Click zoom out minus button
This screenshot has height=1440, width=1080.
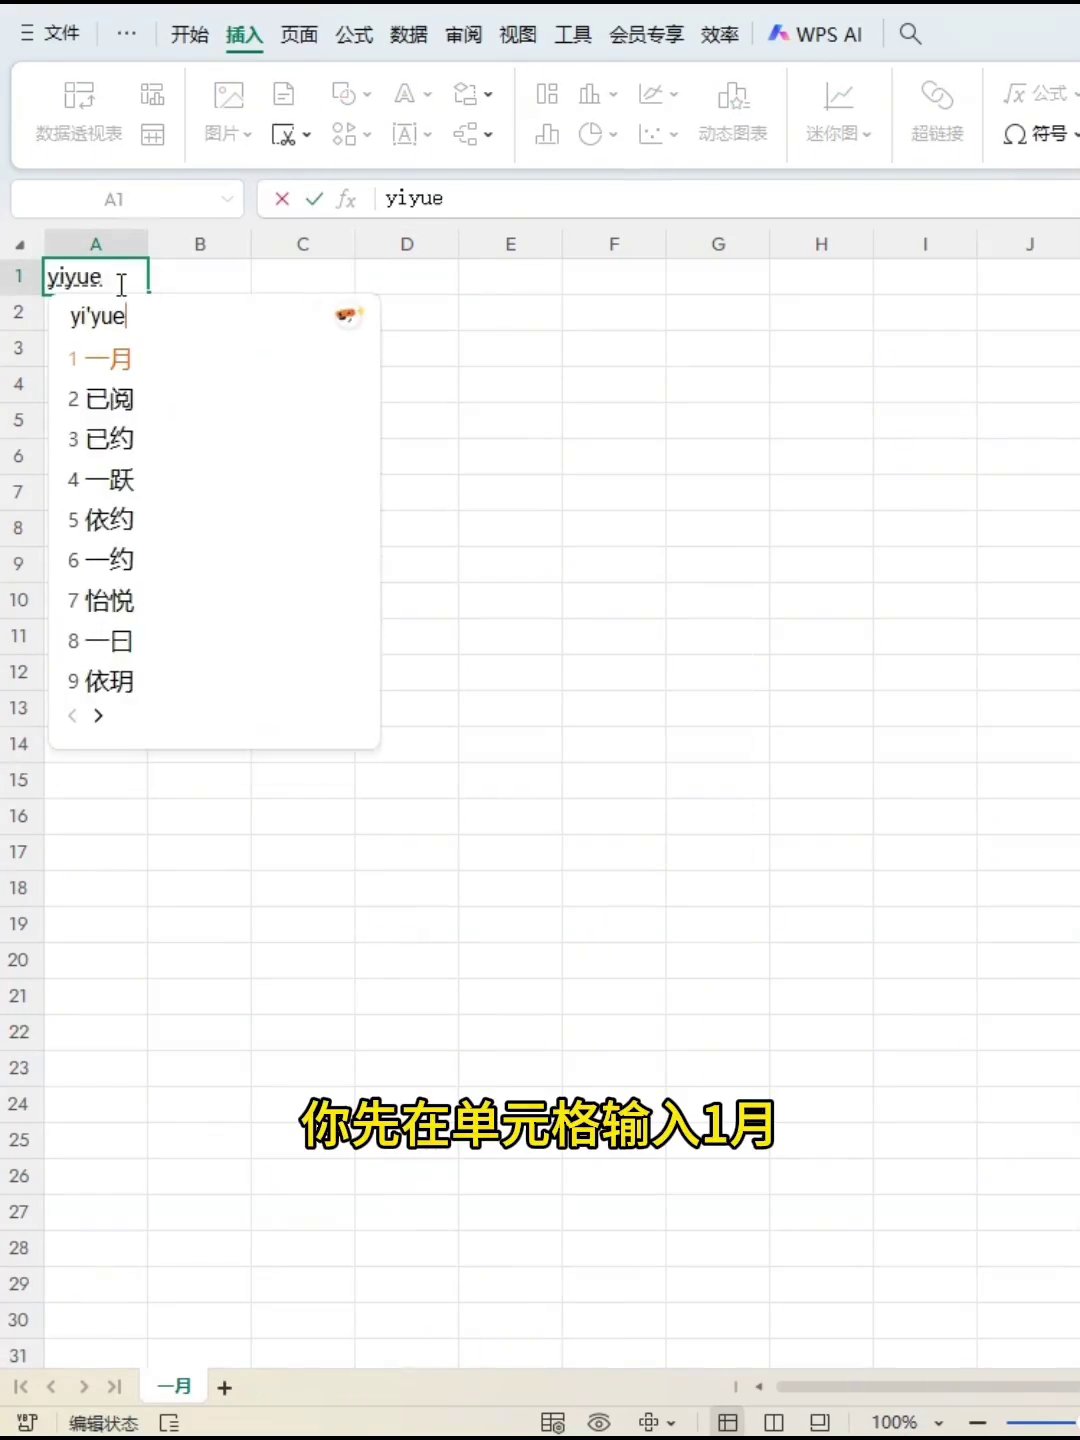[978, 1422]
